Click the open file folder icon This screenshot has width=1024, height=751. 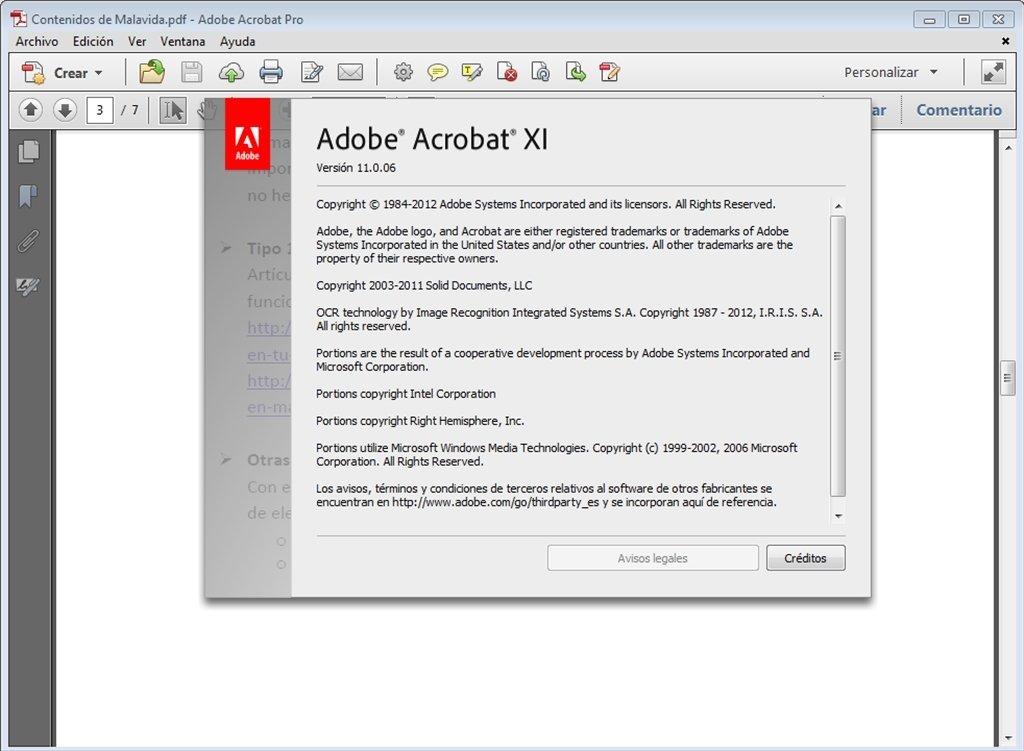coord(152,72)
